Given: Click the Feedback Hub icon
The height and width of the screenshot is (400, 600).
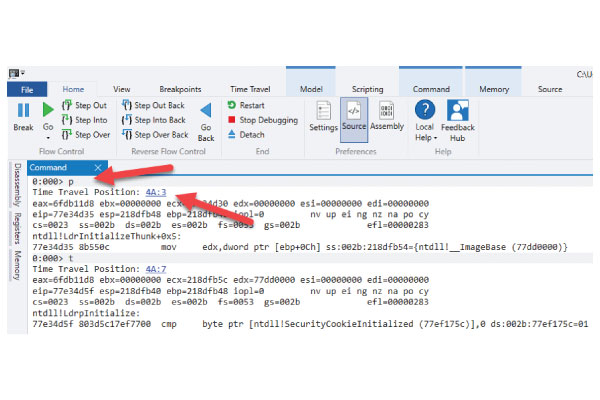Looking at the screenshot, I should click(x=458, y=110).
